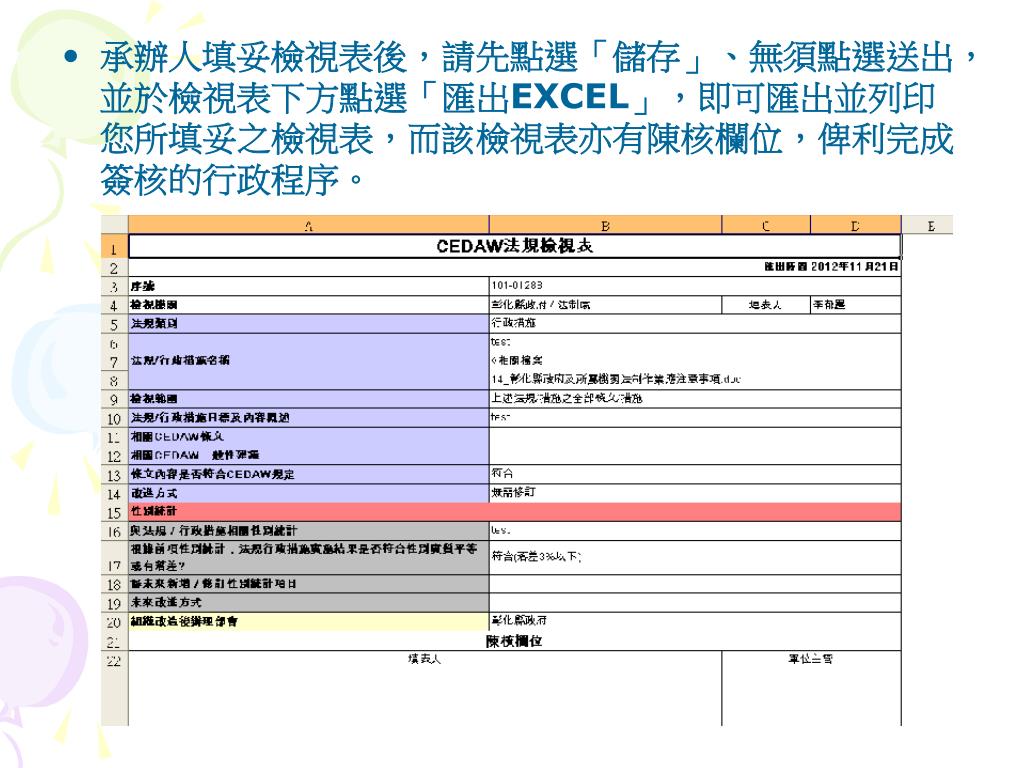The image size is (1024, 768).
Task: Click the '法規類別' label cell
Action: point(308,324)
